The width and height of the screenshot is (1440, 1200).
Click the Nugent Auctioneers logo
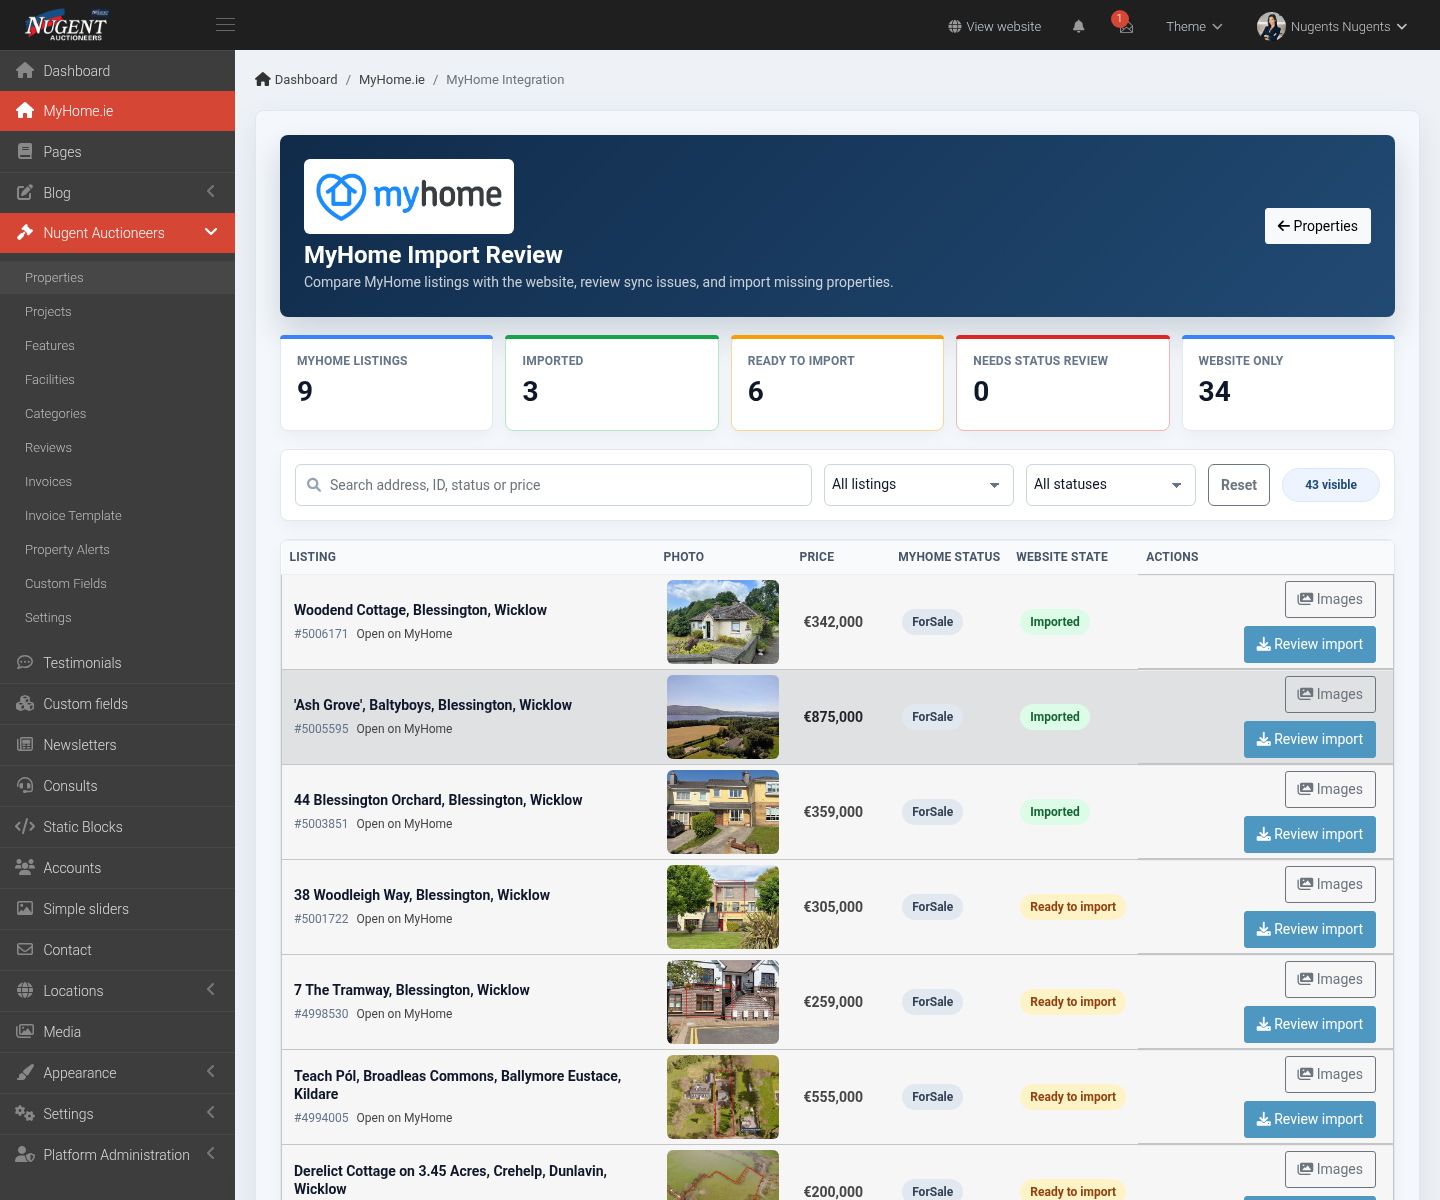click(x=66, y=25)
